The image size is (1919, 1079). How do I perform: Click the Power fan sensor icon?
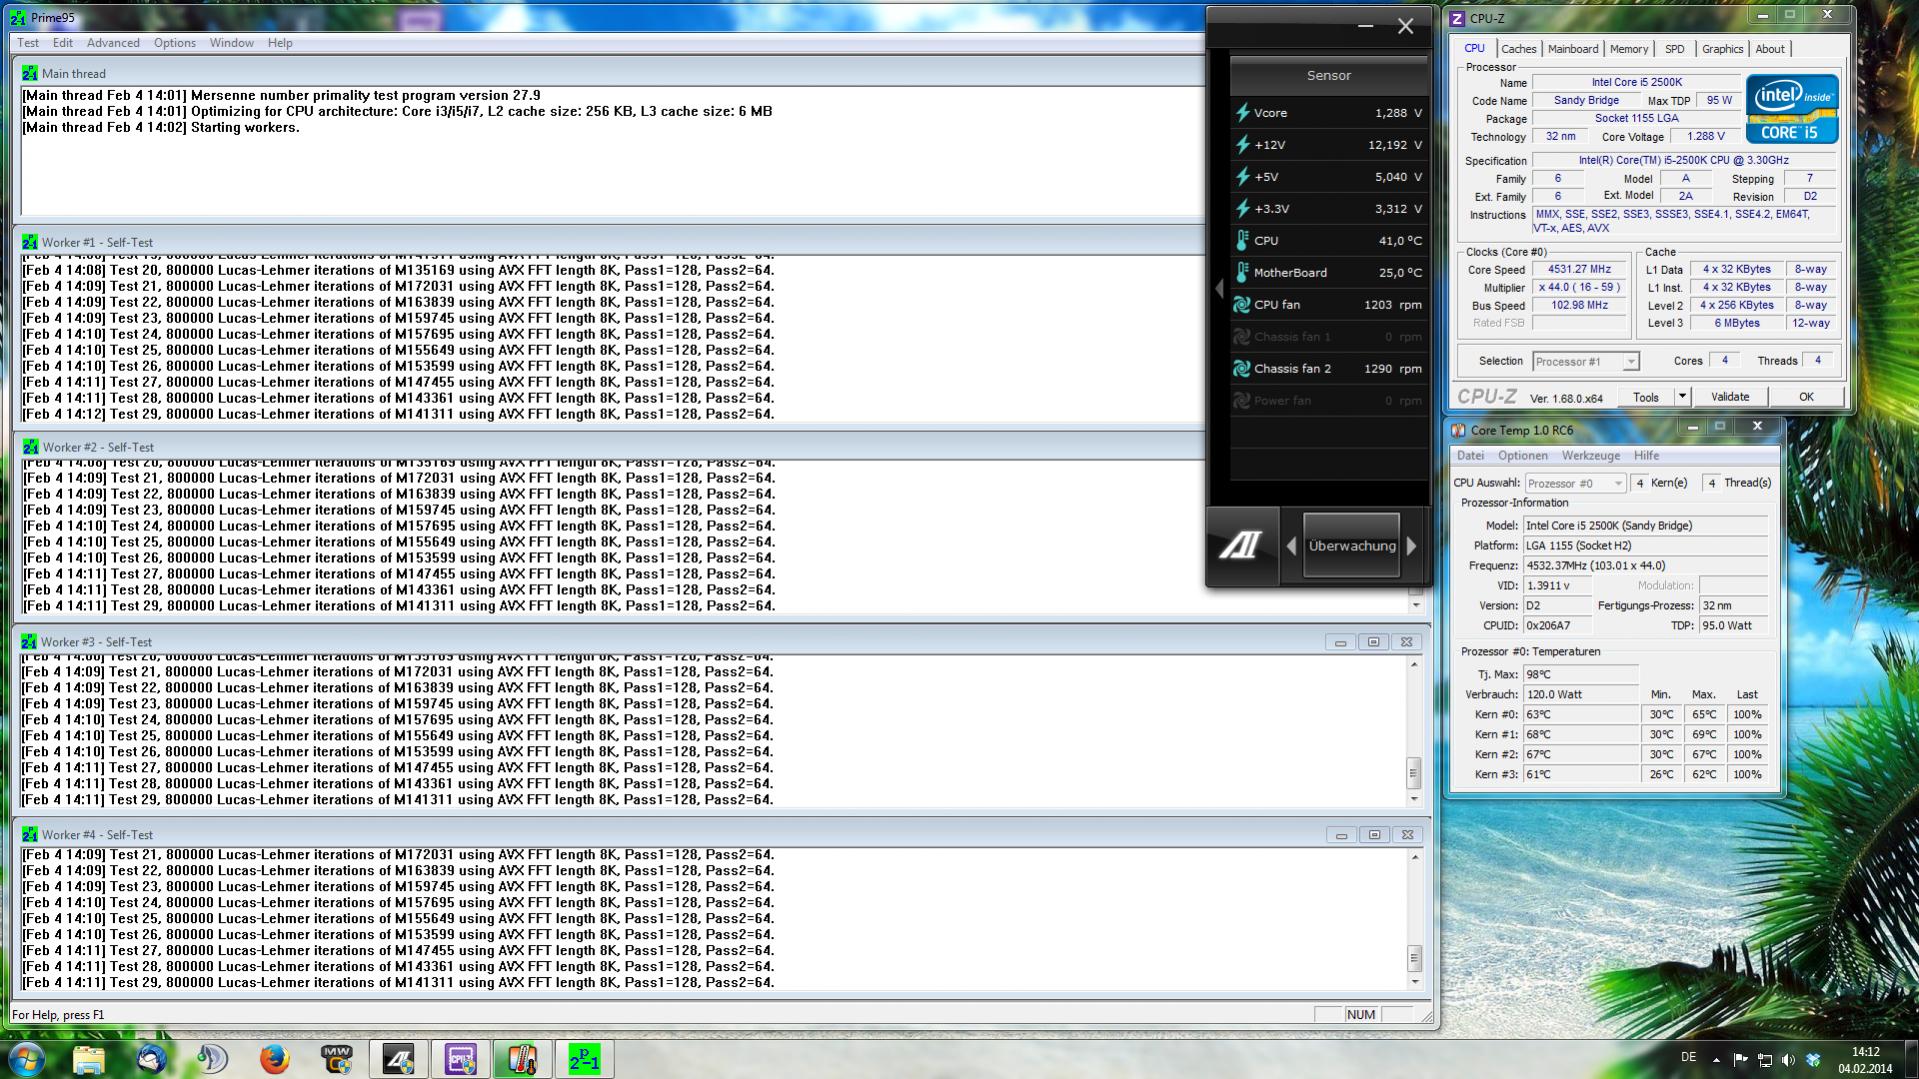point(1242,401)
